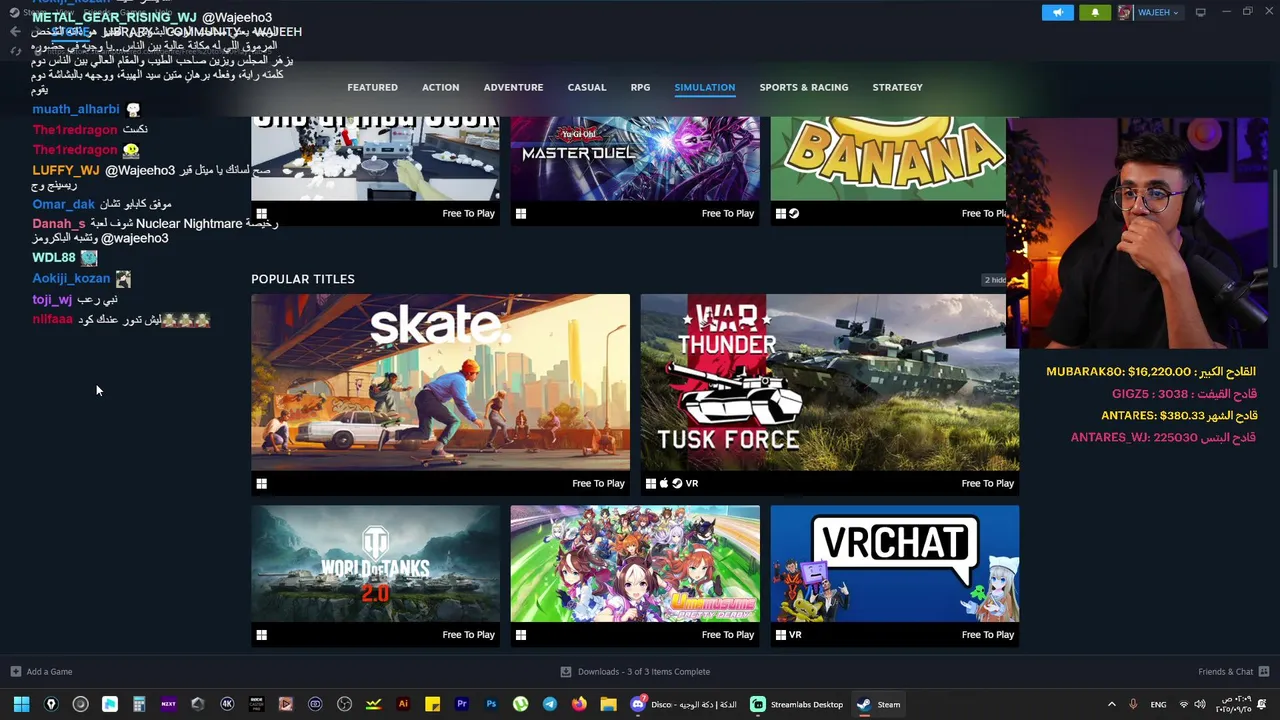Open the calculator app in taskbar
Screen dimensions: 1280x720
[139, 704]
